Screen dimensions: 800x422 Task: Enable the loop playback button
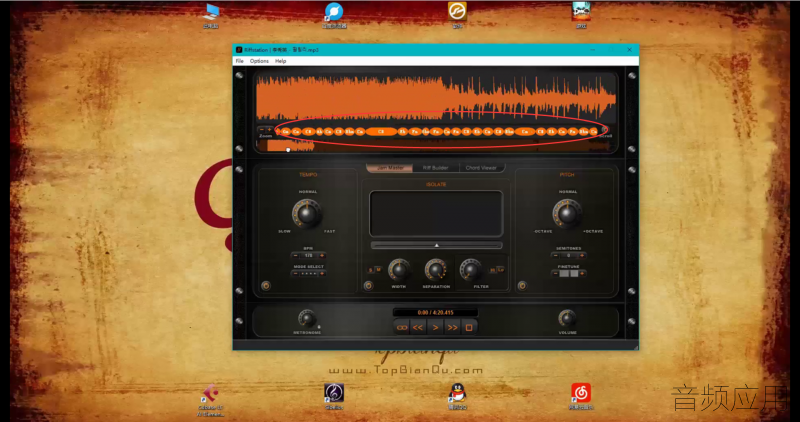pyautogui.click(x=402, y=328)
